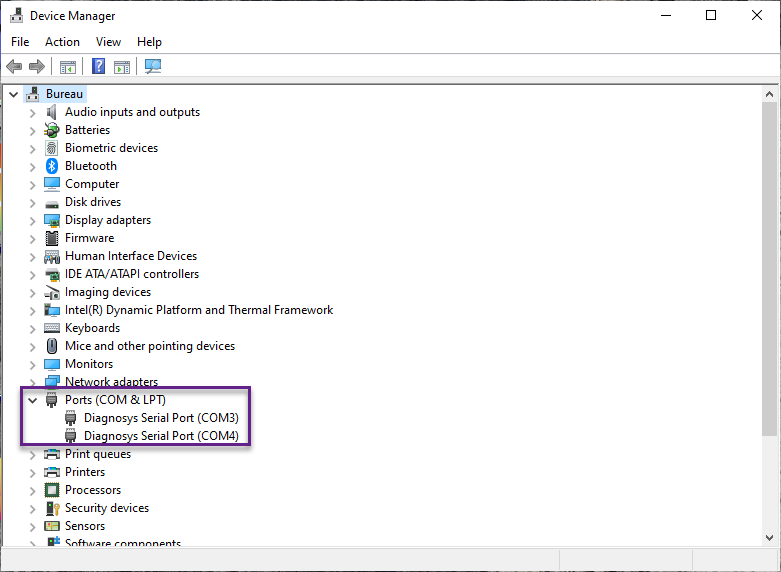
Task: Click the Audio inputs and outputs speaker icon
Action: pos(52,112)
